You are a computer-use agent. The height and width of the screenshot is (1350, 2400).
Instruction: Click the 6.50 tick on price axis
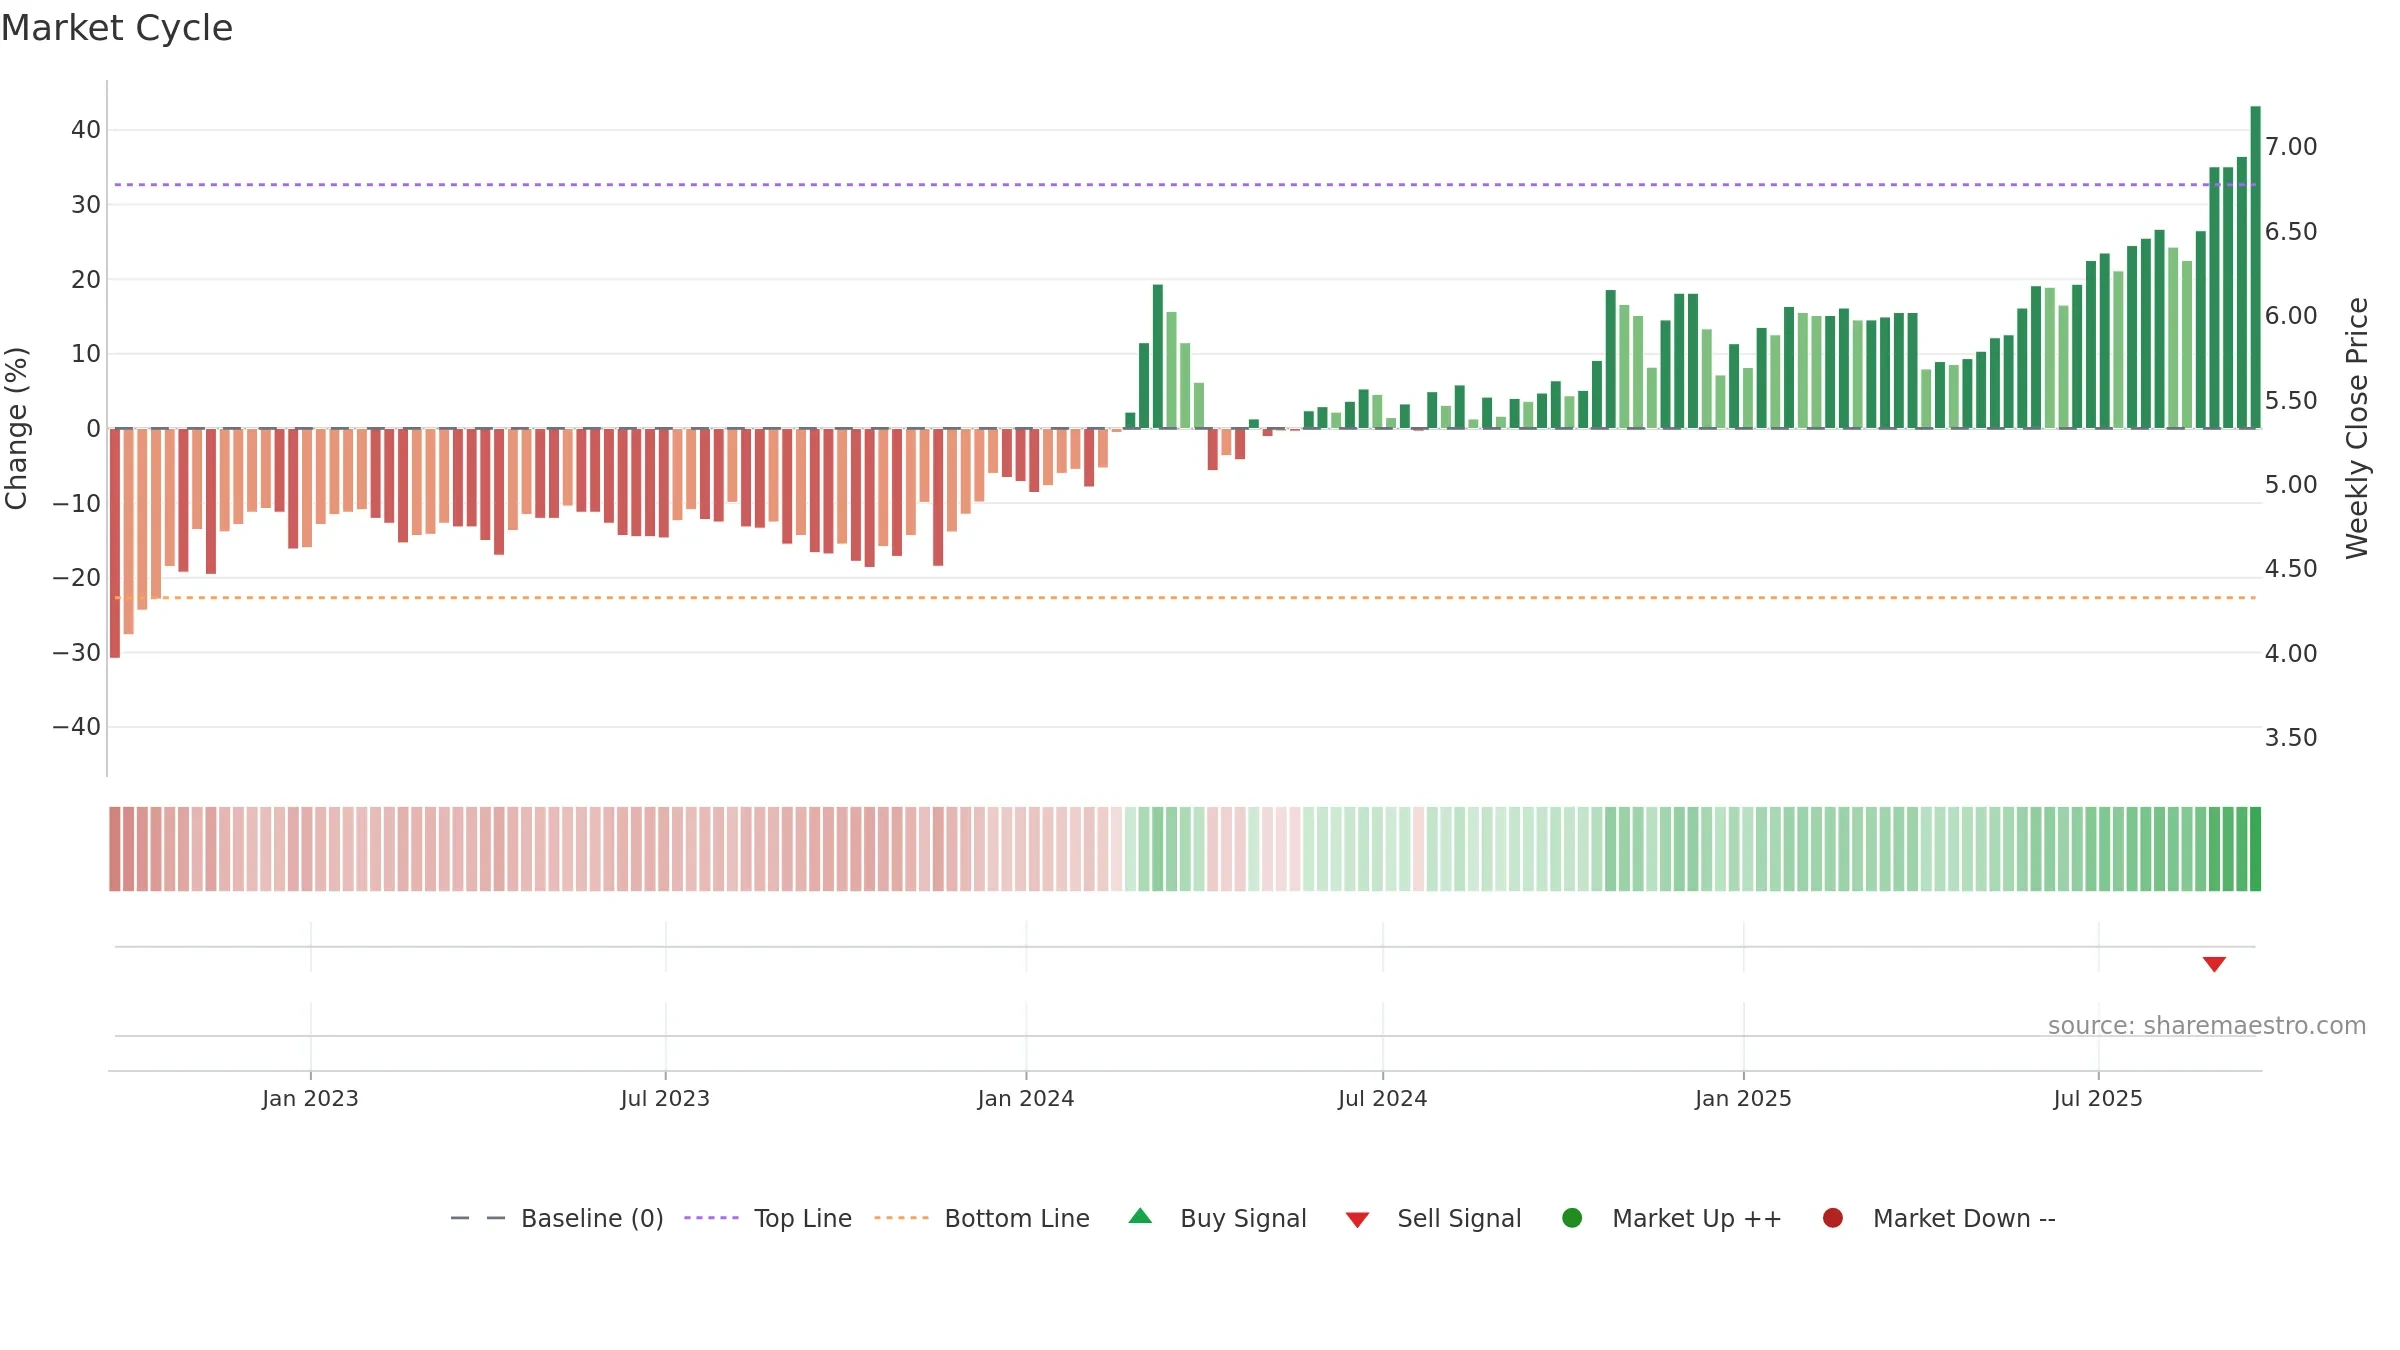(2291, 232)
